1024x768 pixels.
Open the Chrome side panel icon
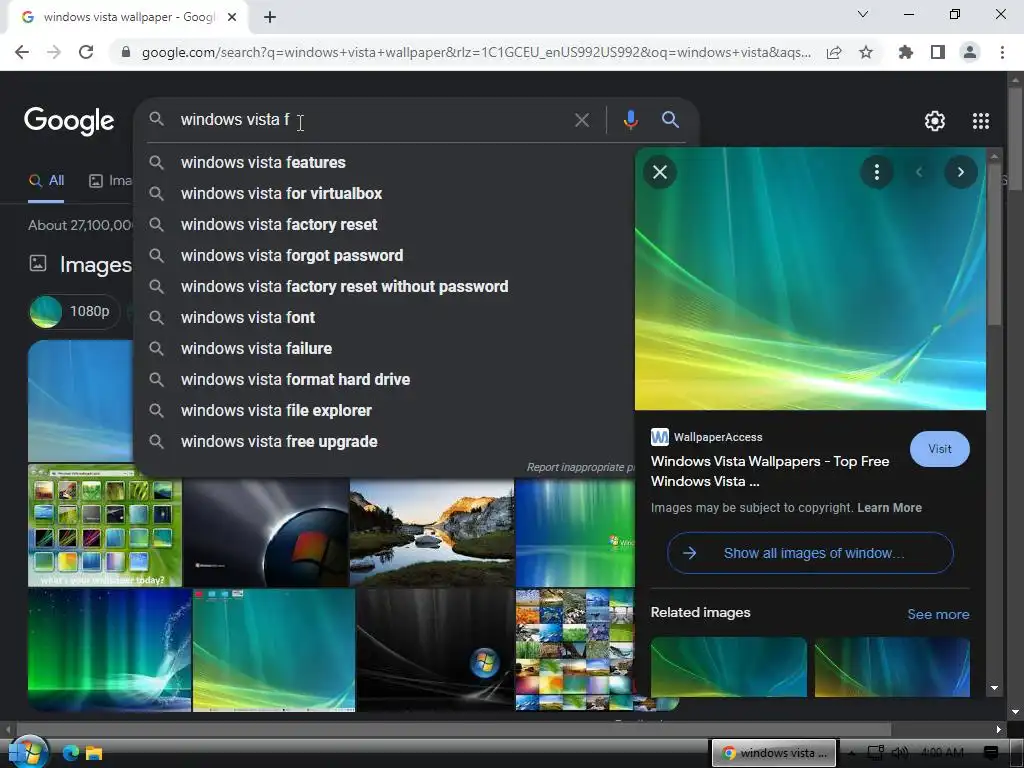(938, 52)
